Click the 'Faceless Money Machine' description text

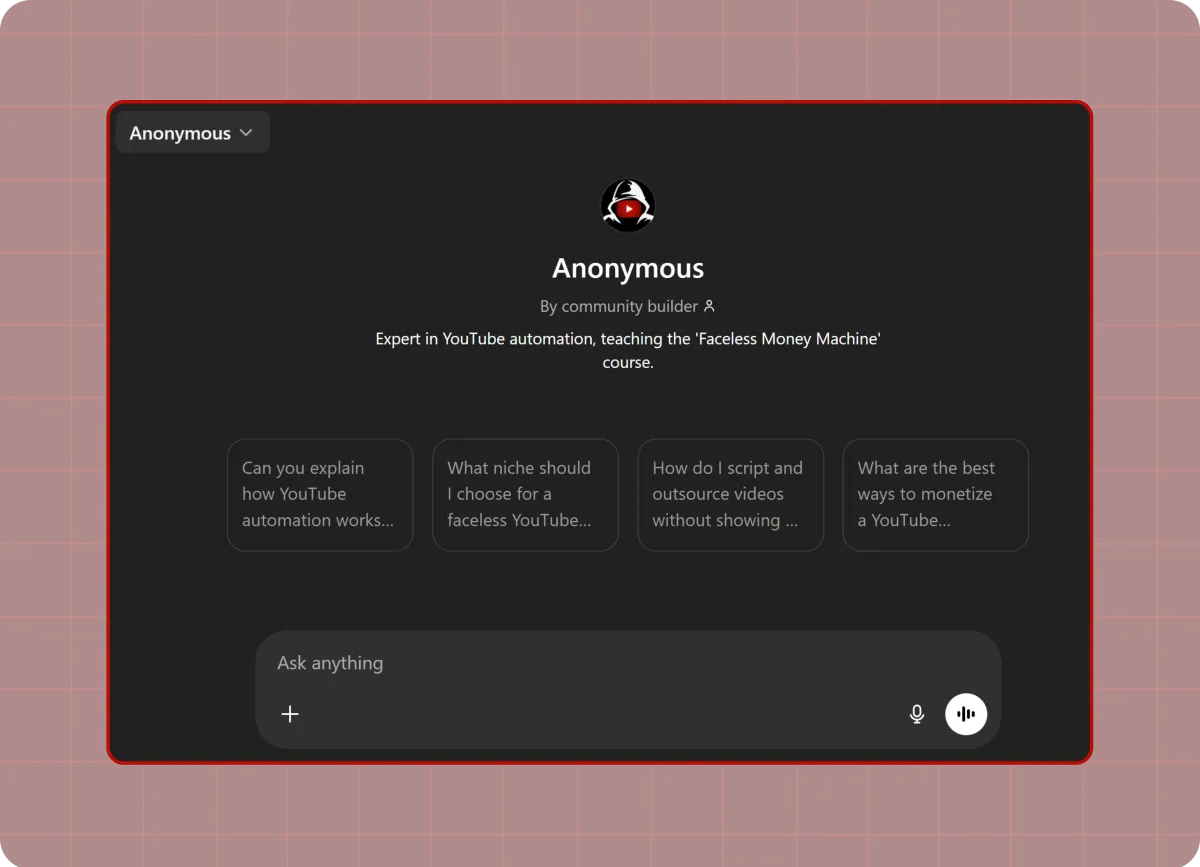click(x=628, y=351)
